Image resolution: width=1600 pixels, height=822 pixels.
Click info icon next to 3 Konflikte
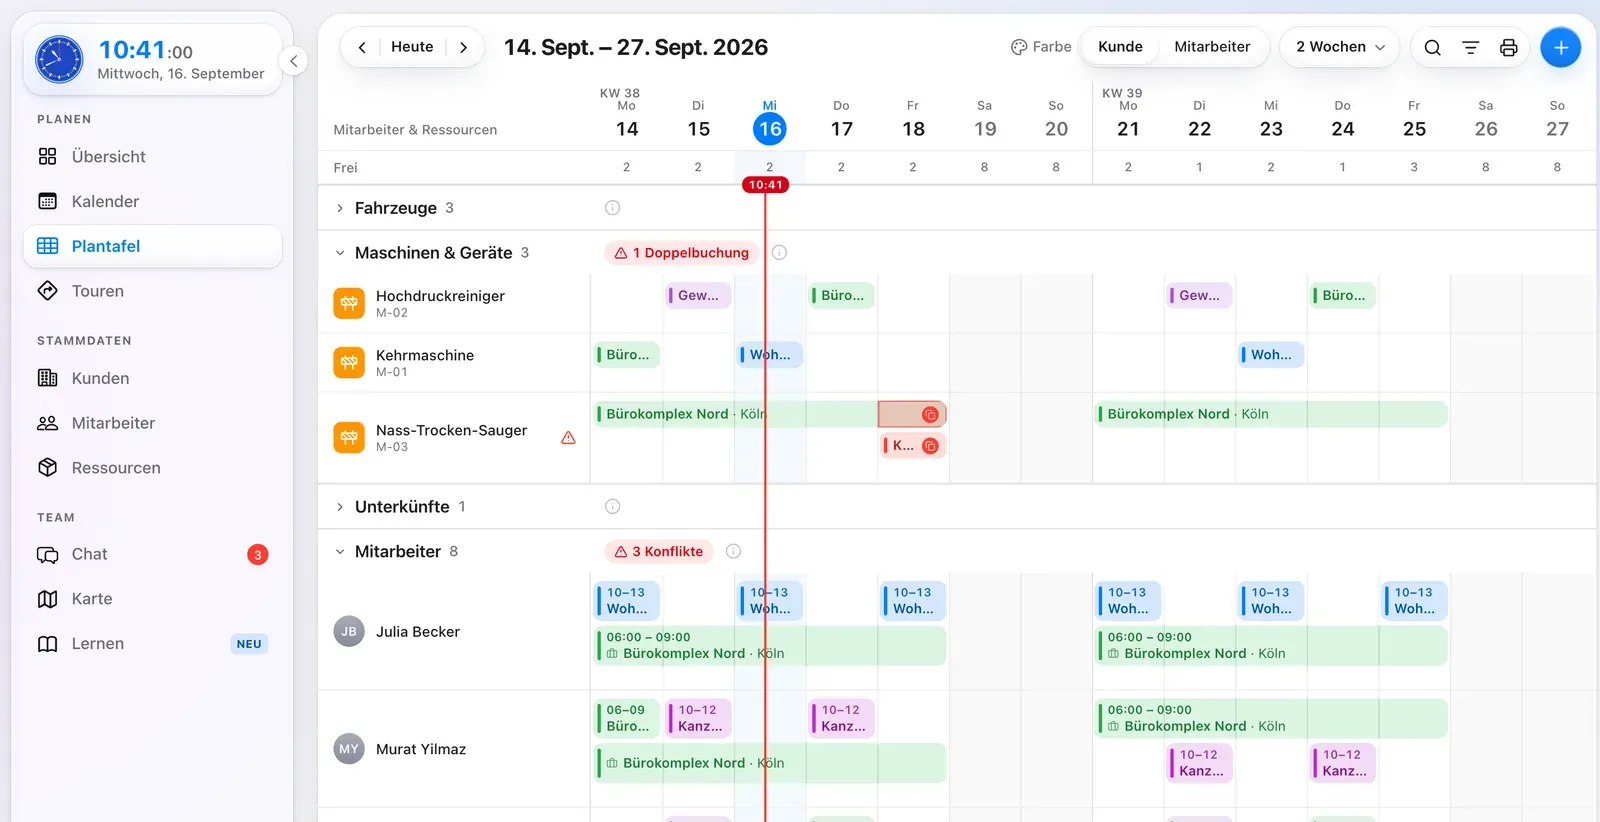733,552
